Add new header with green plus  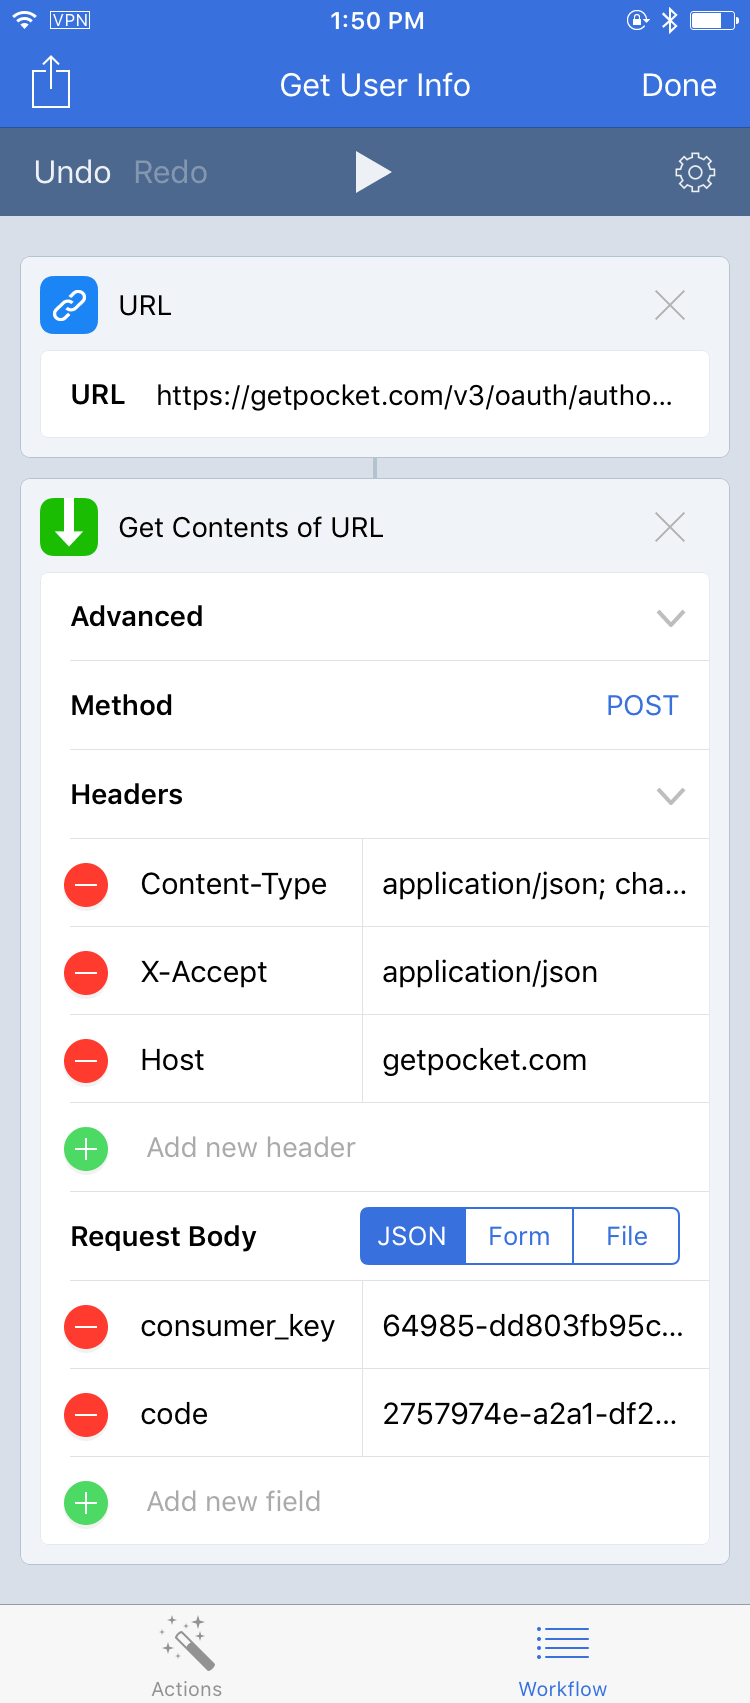point(86,1149)
